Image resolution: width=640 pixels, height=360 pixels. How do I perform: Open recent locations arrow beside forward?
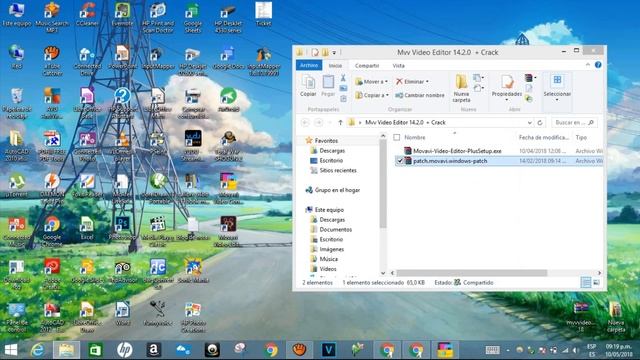tap(329, 122)
